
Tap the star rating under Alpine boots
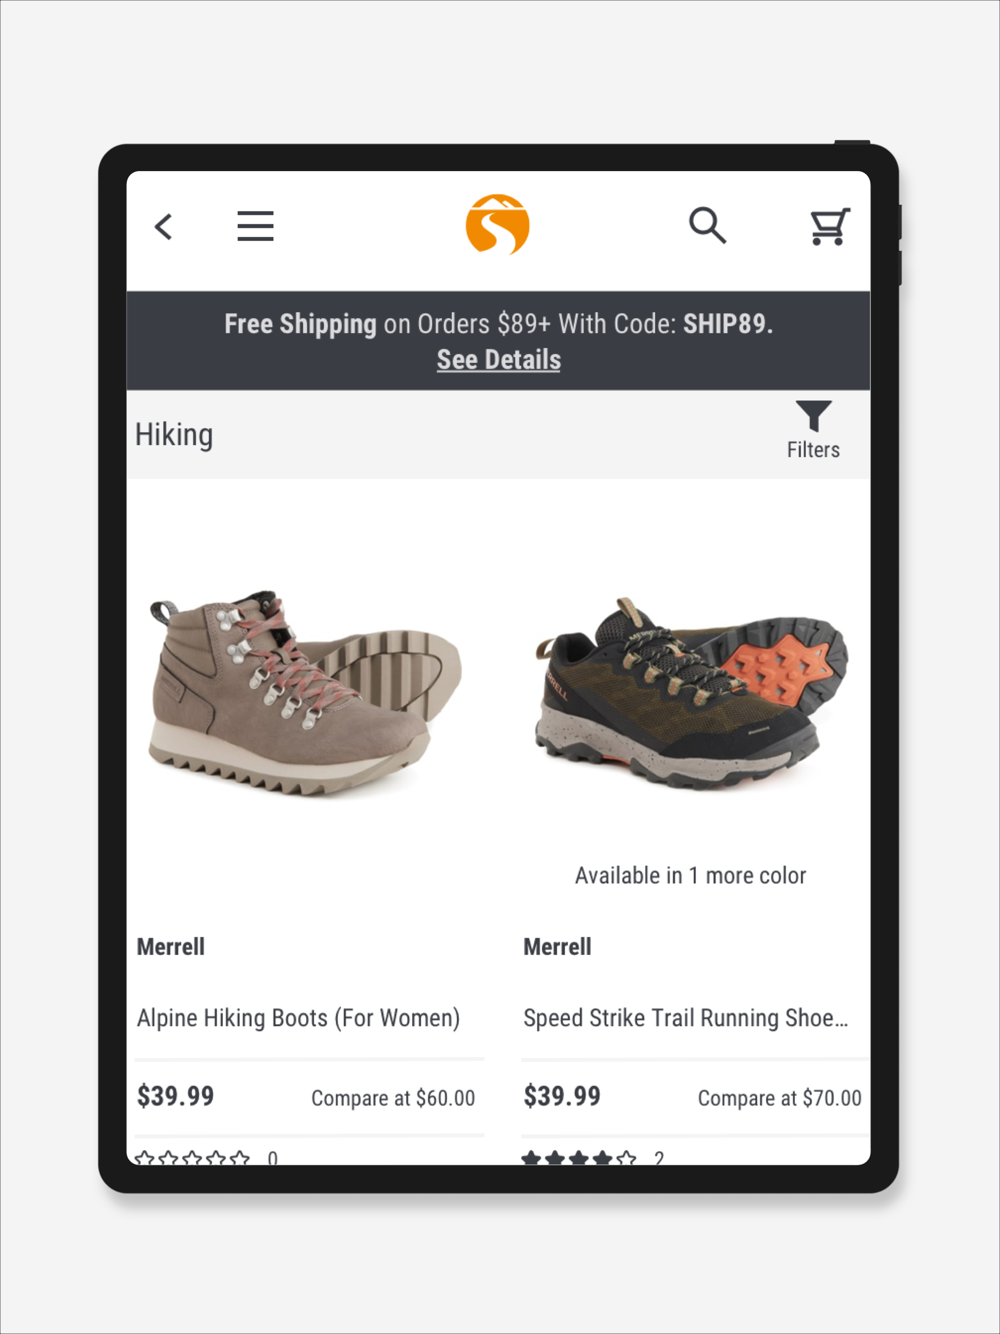(x=193, y=1158)
